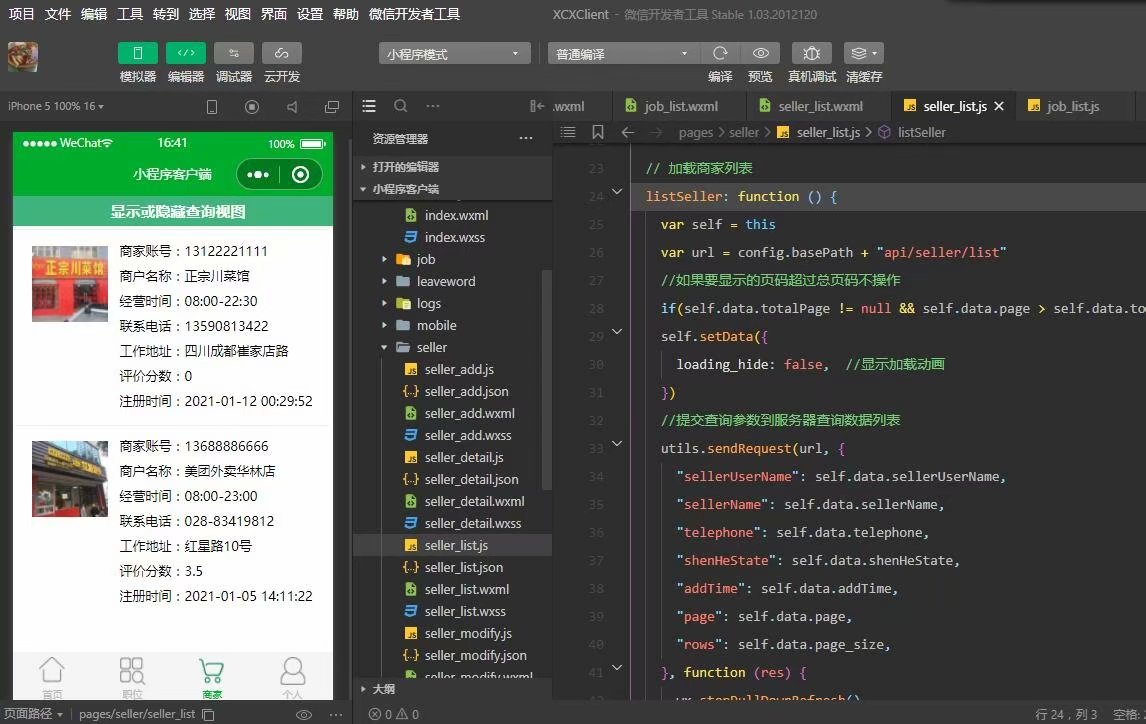Click 显示或隐藏查询视图 button in simulator

pyautogui.click(x=173, y=212)
